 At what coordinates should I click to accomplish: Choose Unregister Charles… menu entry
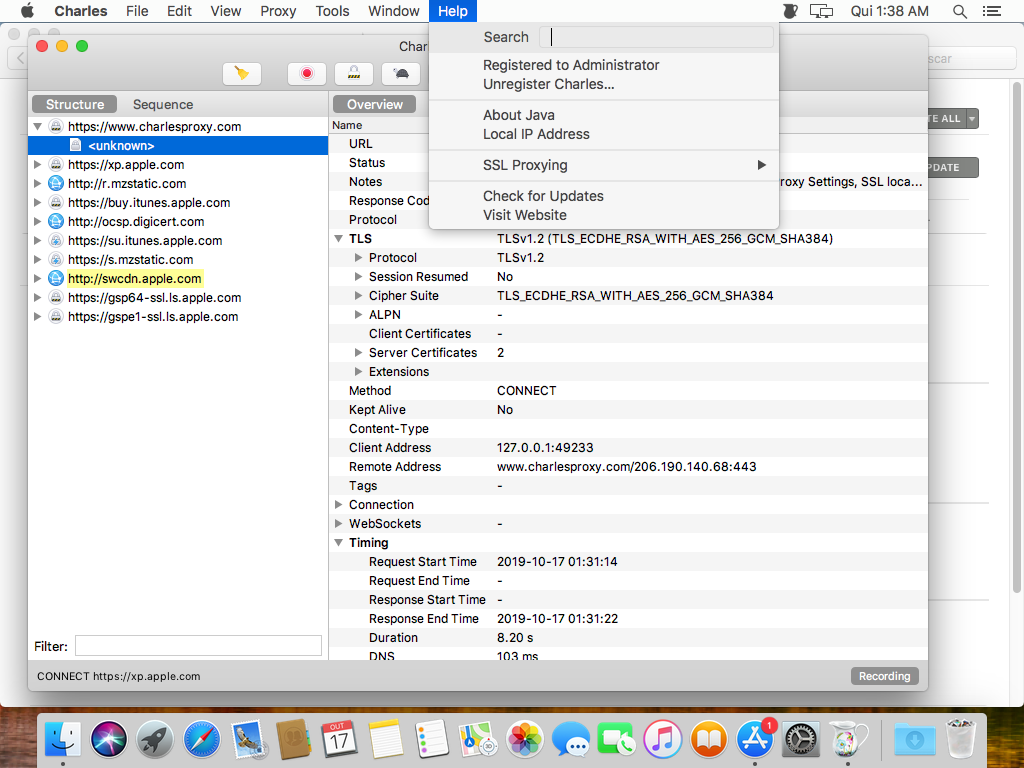click(x=604, y=84)
